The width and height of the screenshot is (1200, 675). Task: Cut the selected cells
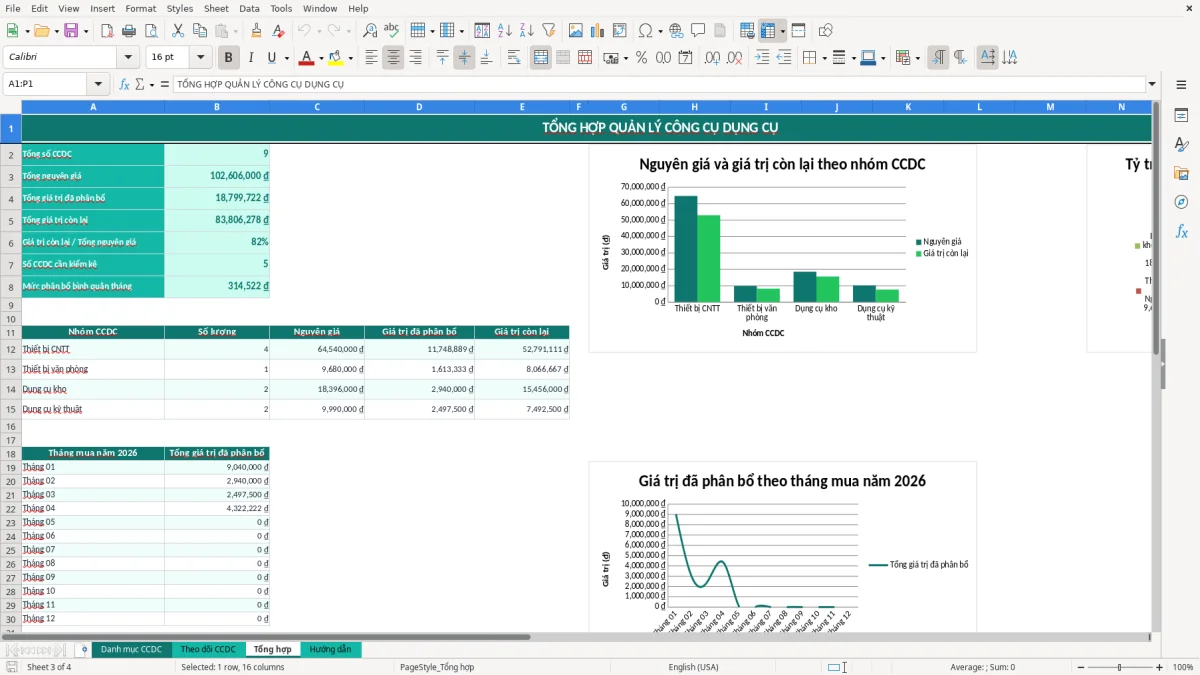click(x=178, y=31)
